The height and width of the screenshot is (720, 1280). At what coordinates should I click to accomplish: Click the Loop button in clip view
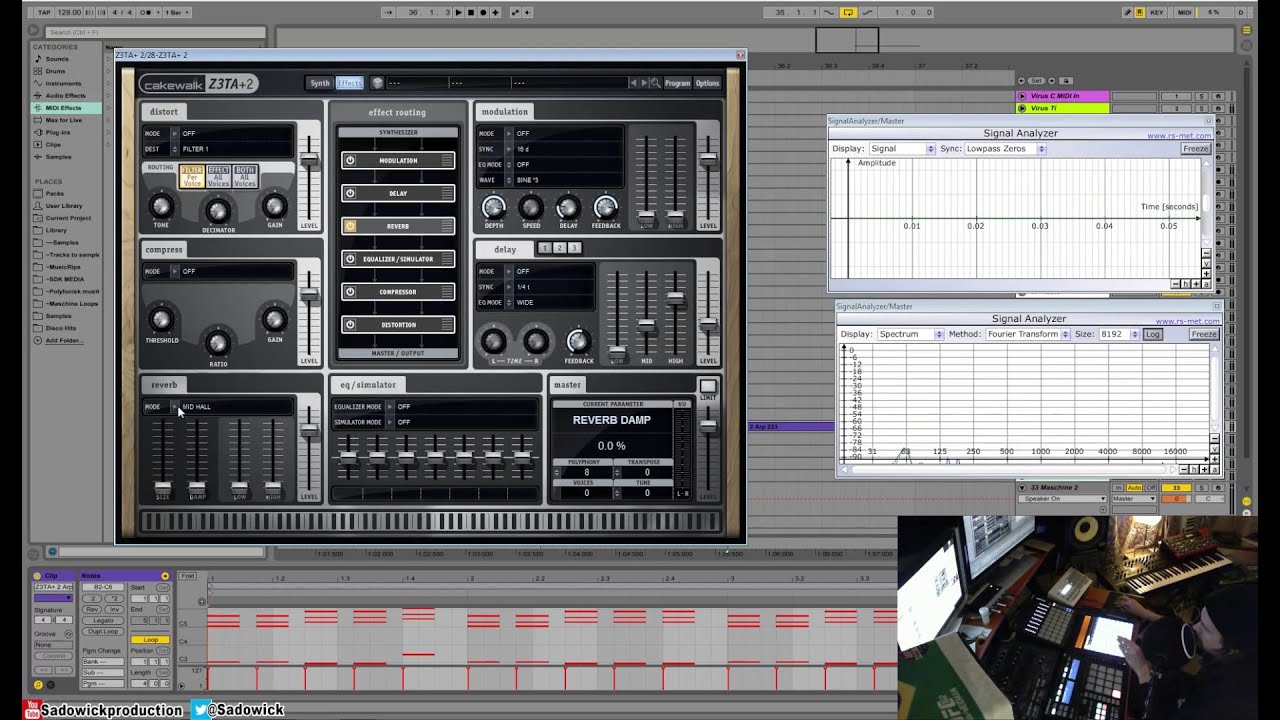(x=151, y=639)
